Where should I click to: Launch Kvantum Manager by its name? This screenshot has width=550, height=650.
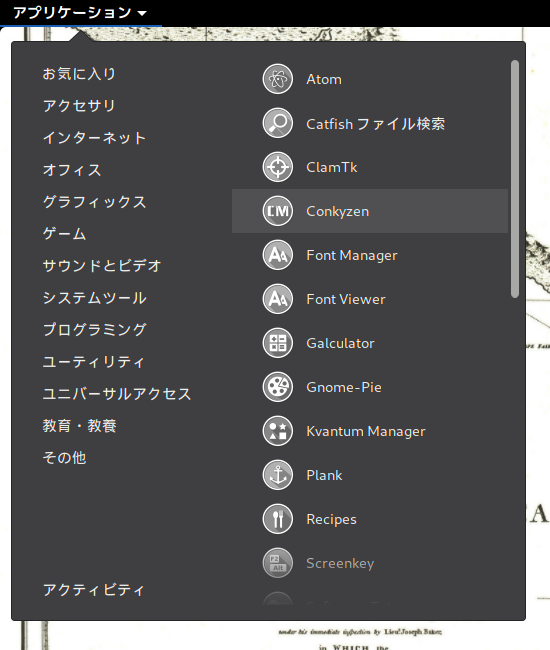tap(366, 431)
